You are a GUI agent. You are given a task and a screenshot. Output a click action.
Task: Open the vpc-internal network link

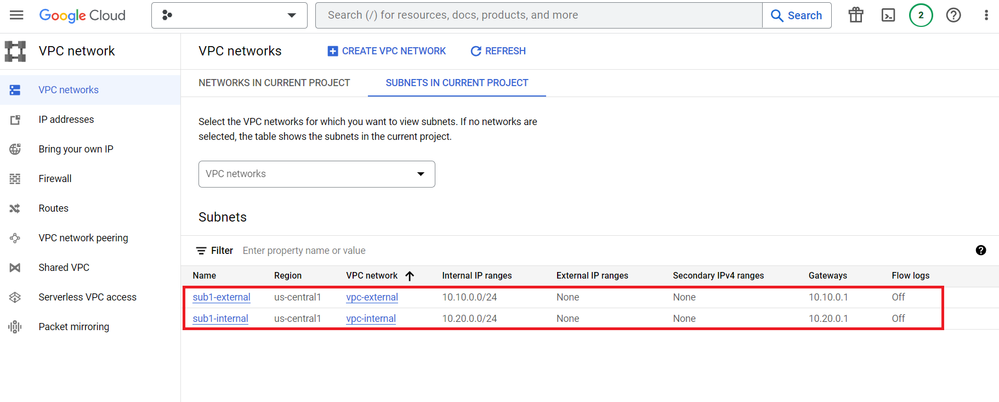click(370, 319)
